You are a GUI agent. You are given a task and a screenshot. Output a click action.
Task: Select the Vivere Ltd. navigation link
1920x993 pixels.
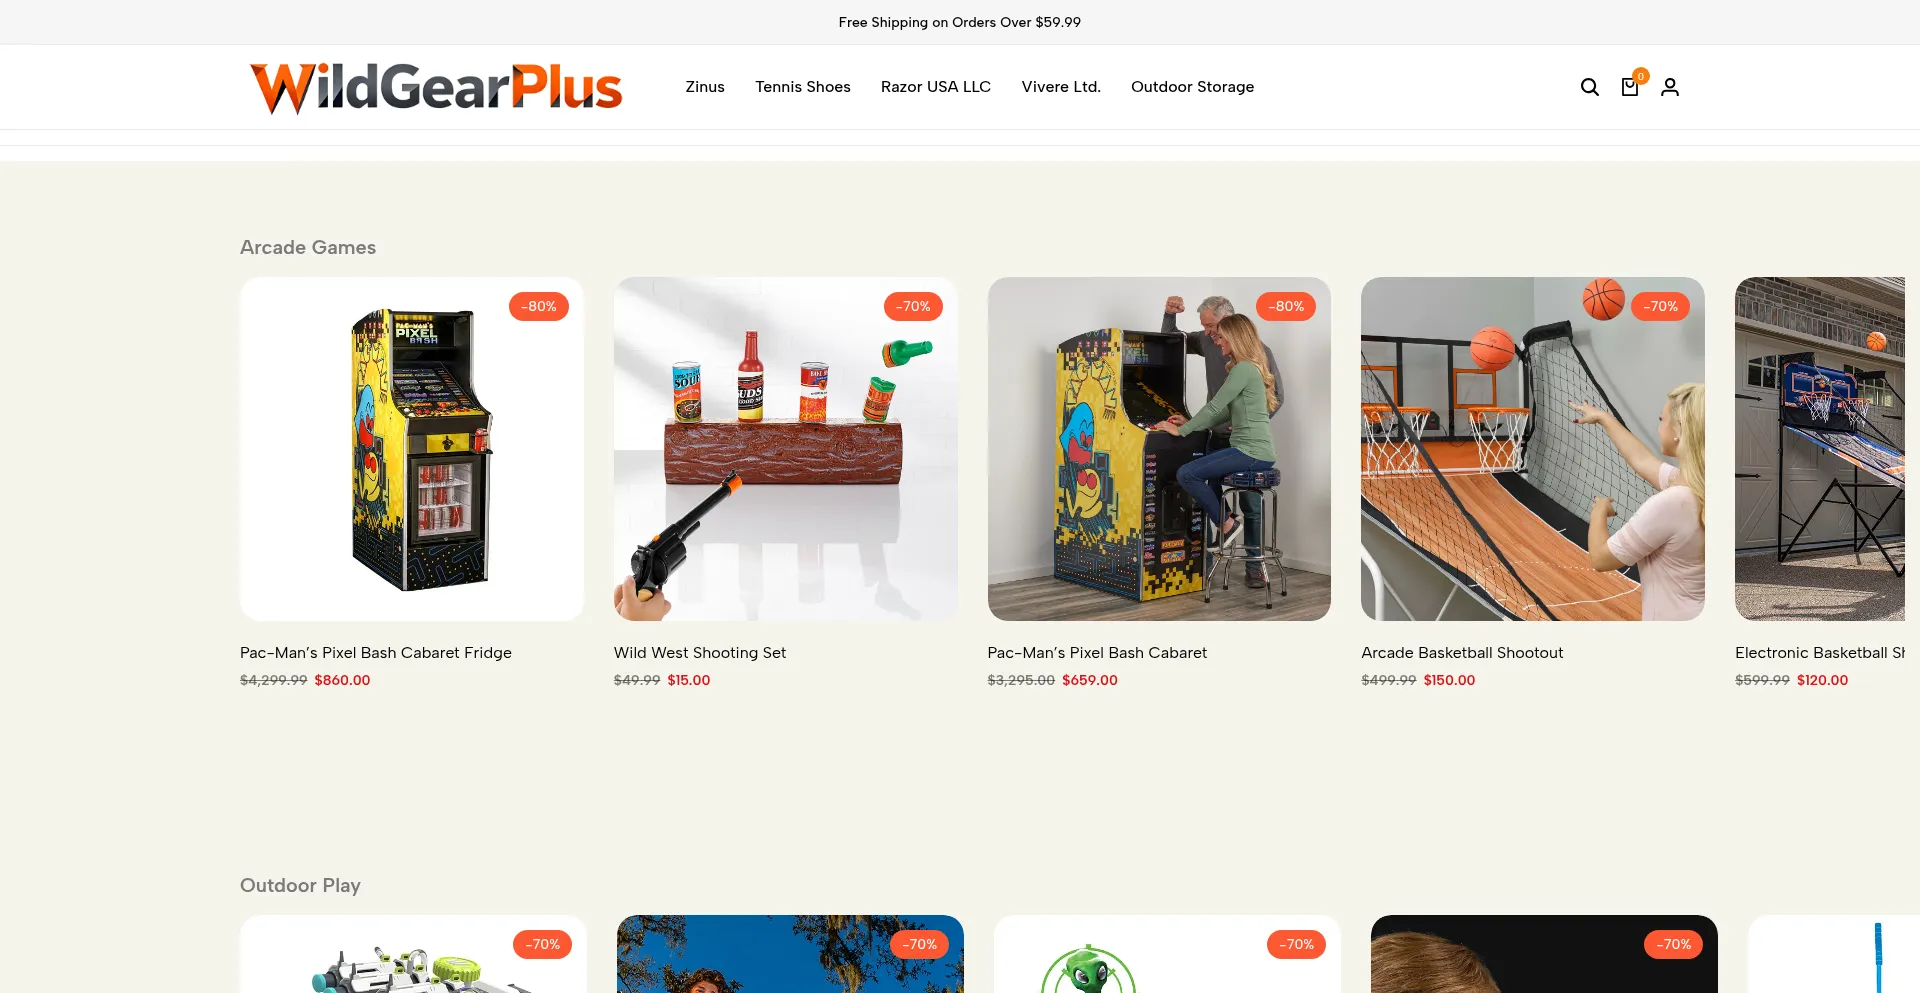tap(1061, 87)
